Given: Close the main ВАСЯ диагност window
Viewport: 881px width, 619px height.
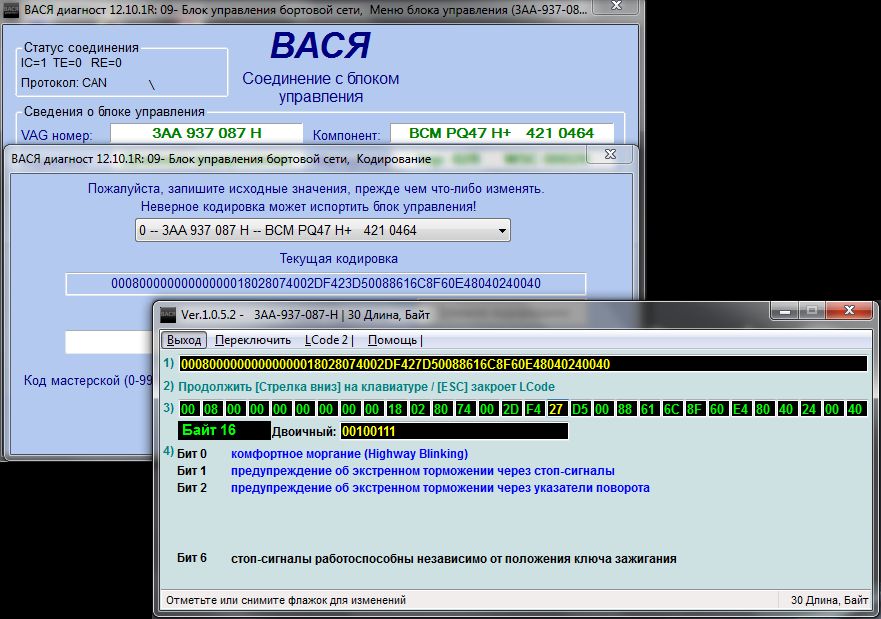Looking at the screenshot, I should (x=616, y=6).
